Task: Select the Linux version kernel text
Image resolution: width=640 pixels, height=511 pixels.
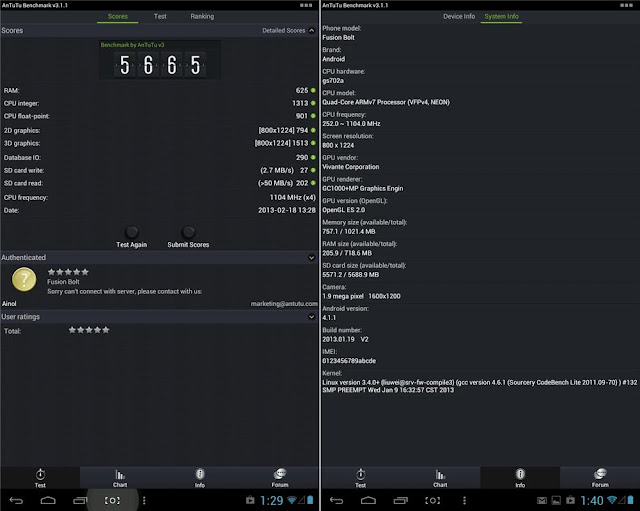Action: pyautogui.click(x=480, y=386)
